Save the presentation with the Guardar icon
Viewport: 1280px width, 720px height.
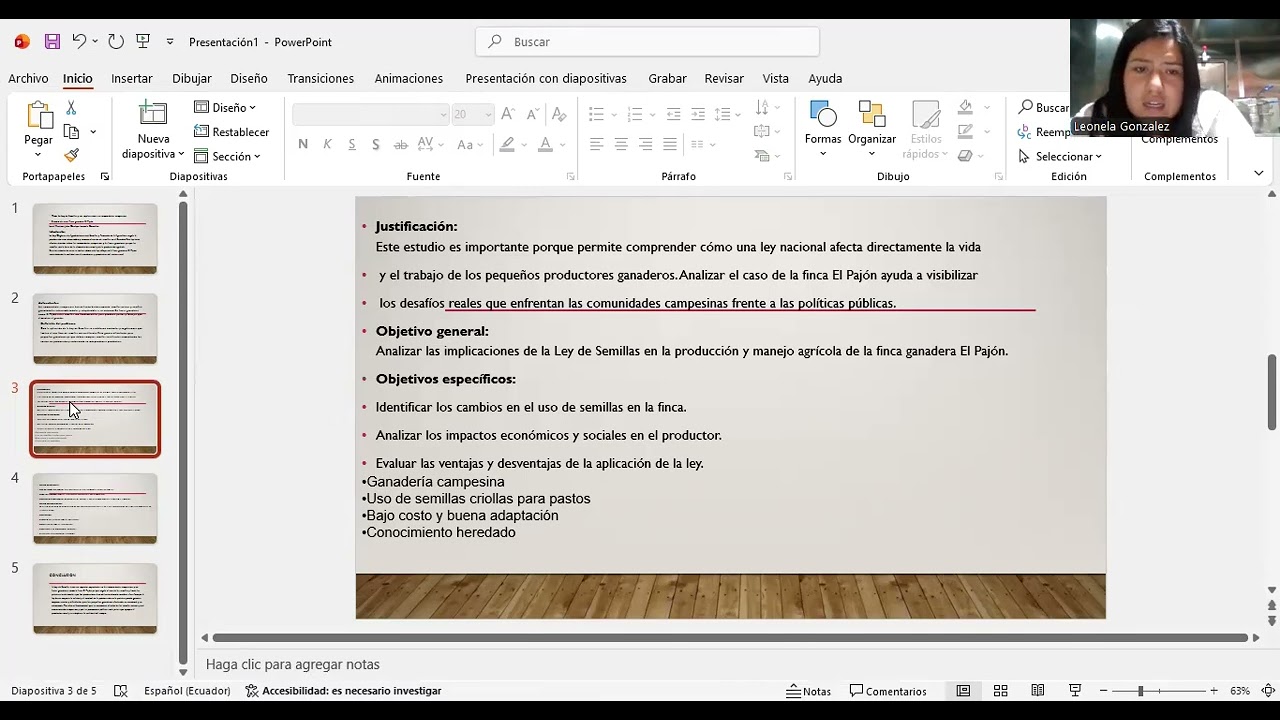52,42
